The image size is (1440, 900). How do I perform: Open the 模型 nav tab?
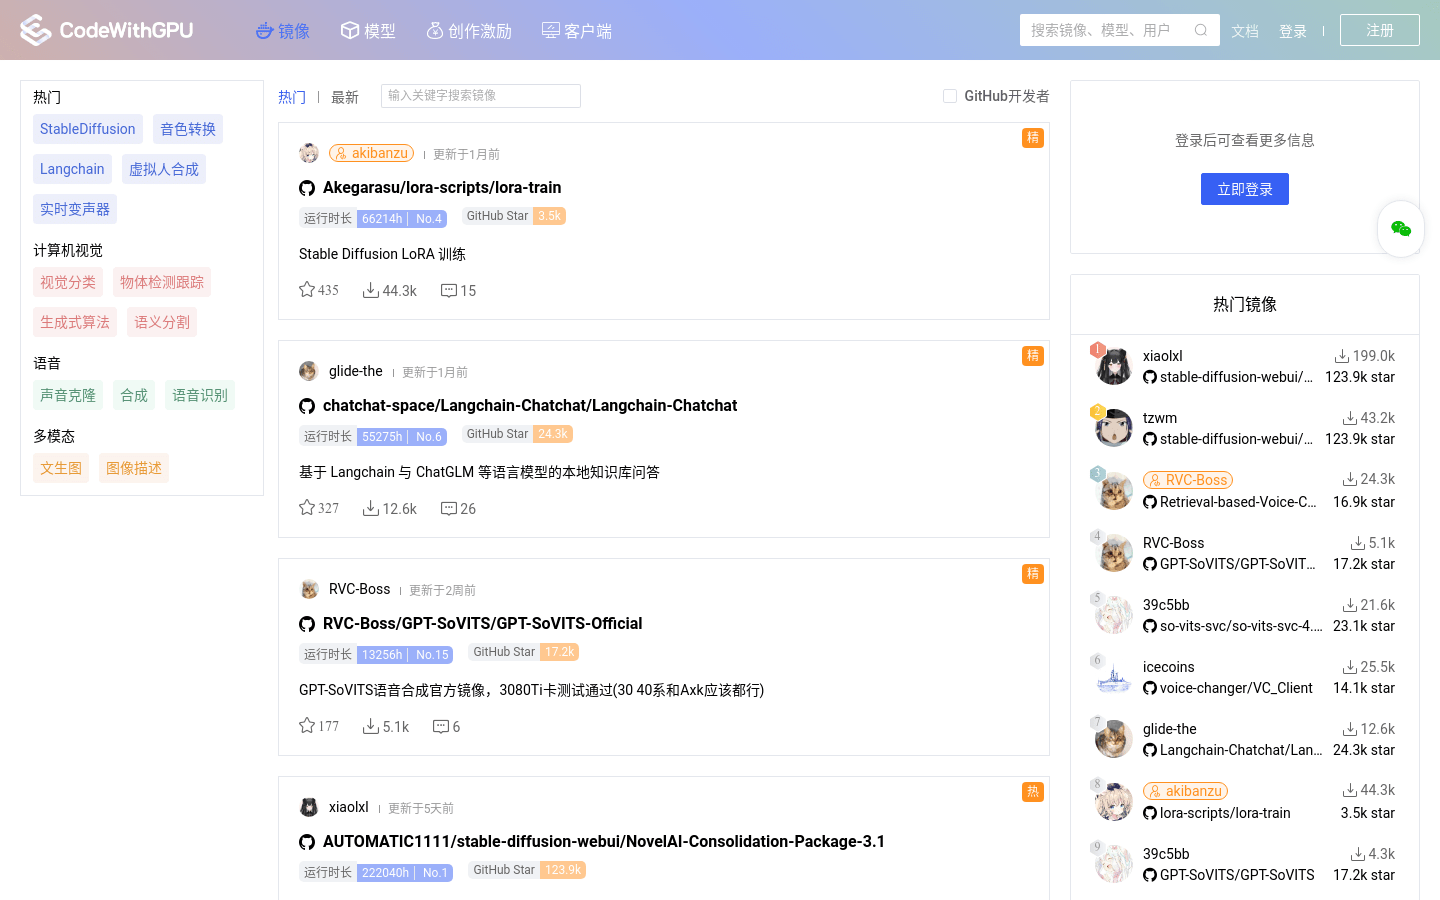pyautogui.click(x=368, y=31)
